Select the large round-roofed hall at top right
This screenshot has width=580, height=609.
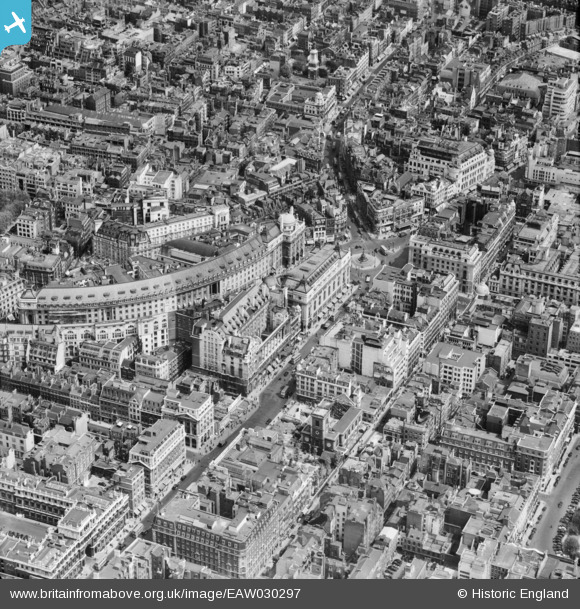[521, 85]
